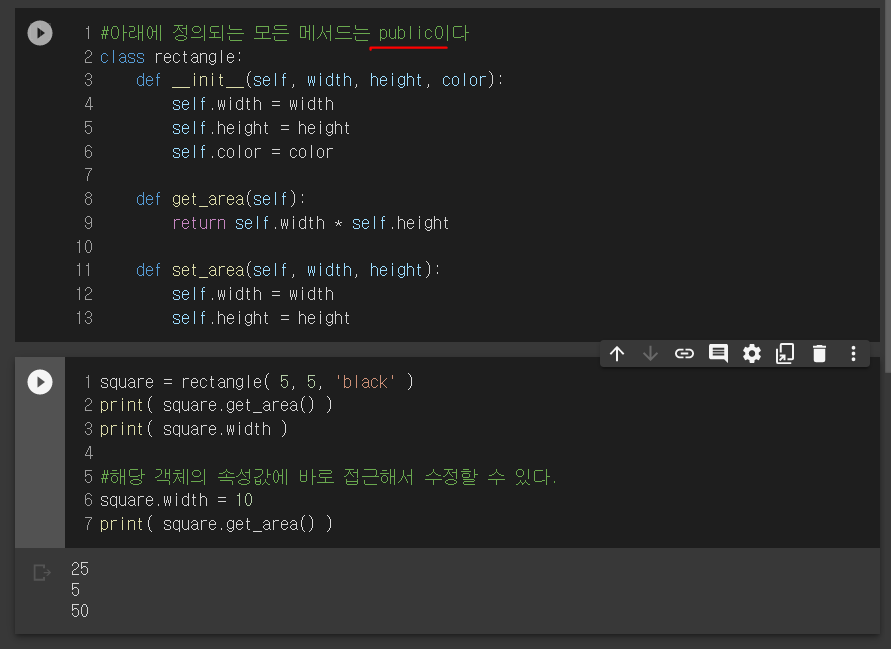The width and height of the screenshot is (891, 649).
Task: Move cell up with the arrow icon
Action: pos(617,353)
